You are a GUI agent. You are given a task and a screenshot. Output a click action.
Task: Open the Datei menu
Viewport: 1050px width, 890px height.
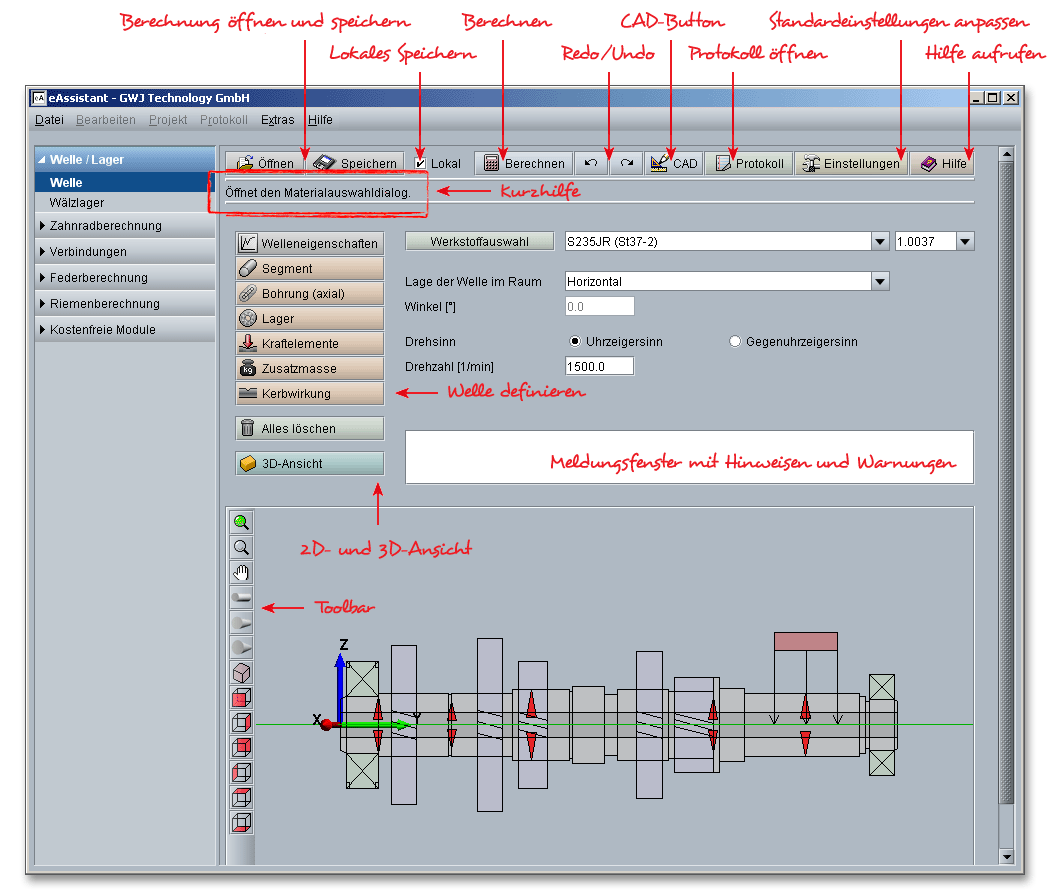pyautogui.click(x=48, y=120)
